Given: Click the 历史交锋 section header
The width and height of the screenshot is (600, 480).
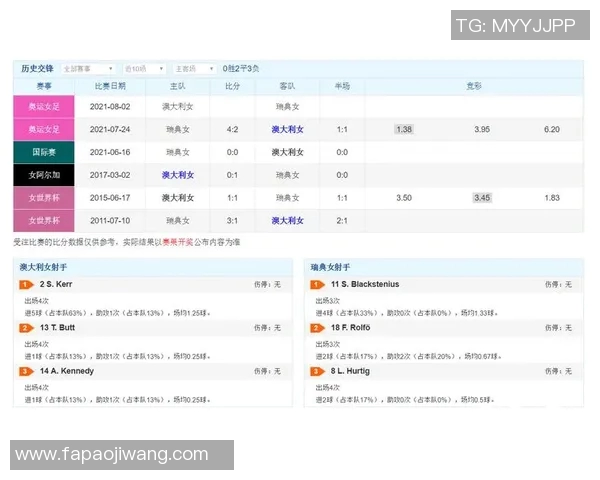Looking at the screenshot, I should tap(38, 69).
